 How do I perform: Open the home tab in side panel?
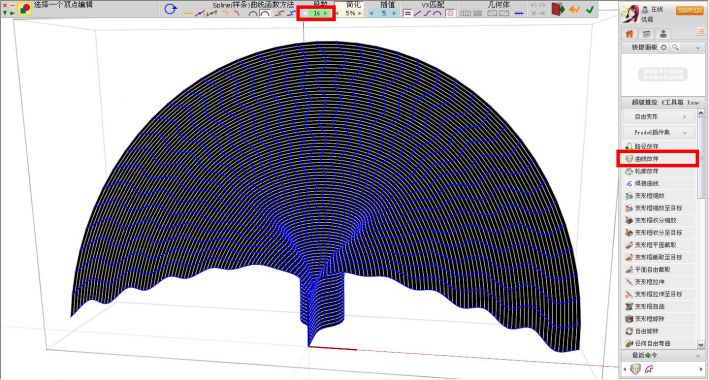click(629, 34)
